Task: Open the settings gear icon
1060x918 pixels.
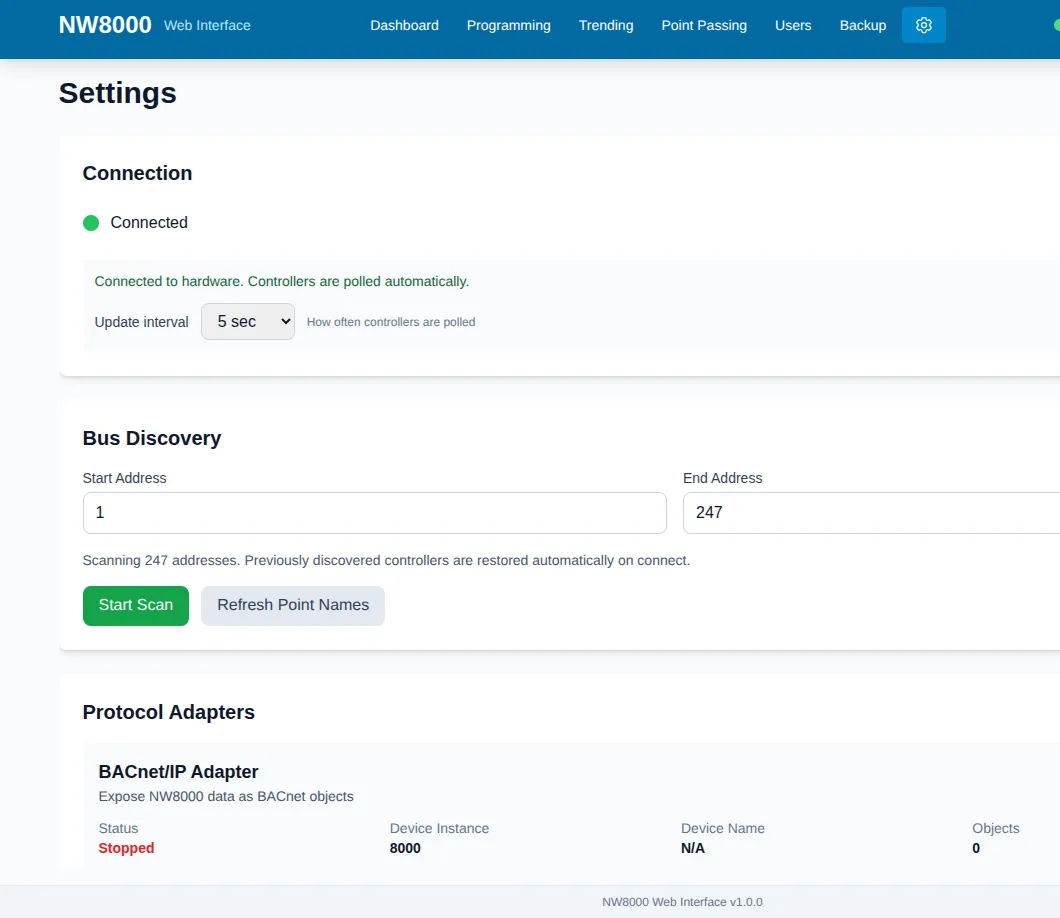Action: [x=923, y=25]
